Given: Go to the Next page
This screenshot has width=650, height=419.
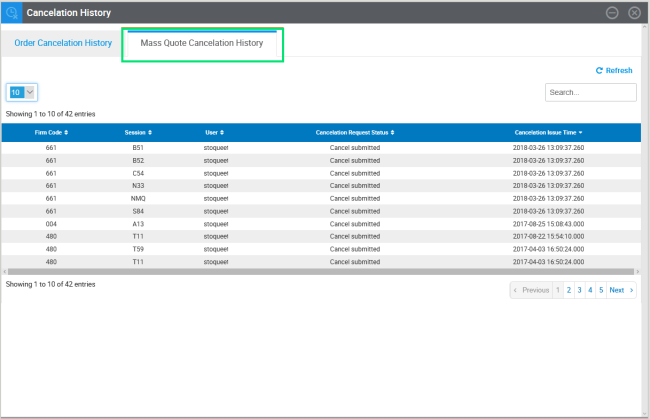Looking at the screenshot, I should [x=621, y=290].
